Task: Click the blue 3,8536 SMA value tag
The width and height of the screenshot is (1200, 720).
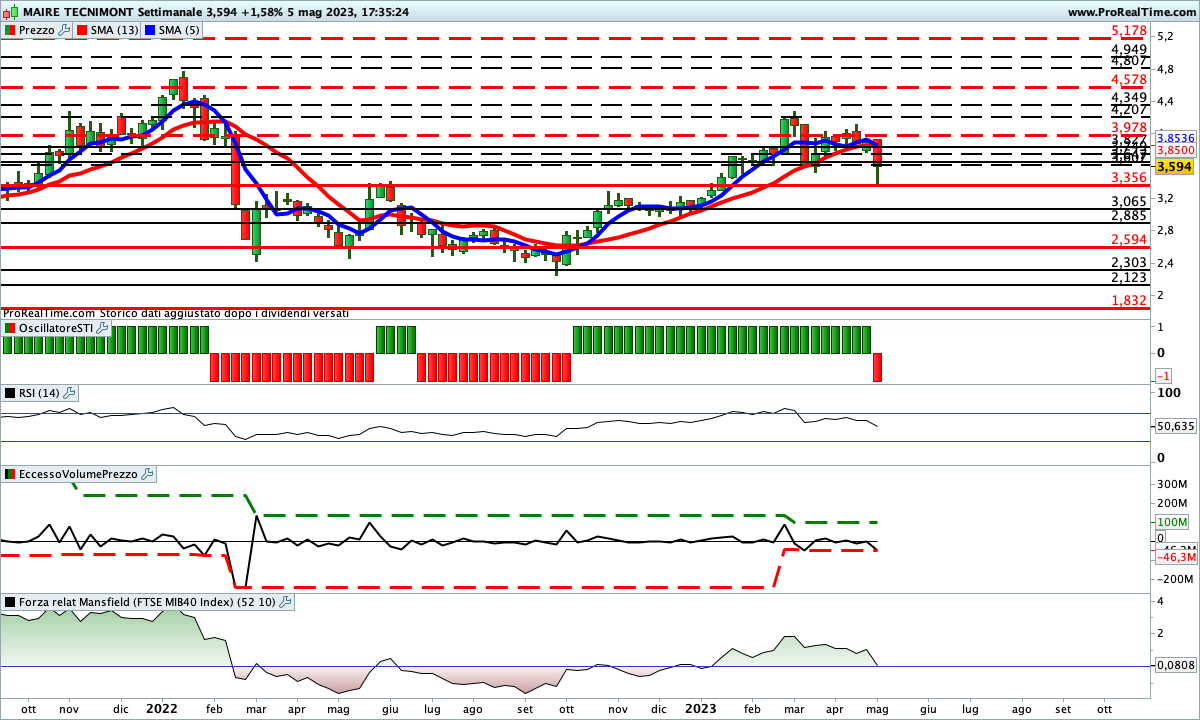Action: point(1175,137)
